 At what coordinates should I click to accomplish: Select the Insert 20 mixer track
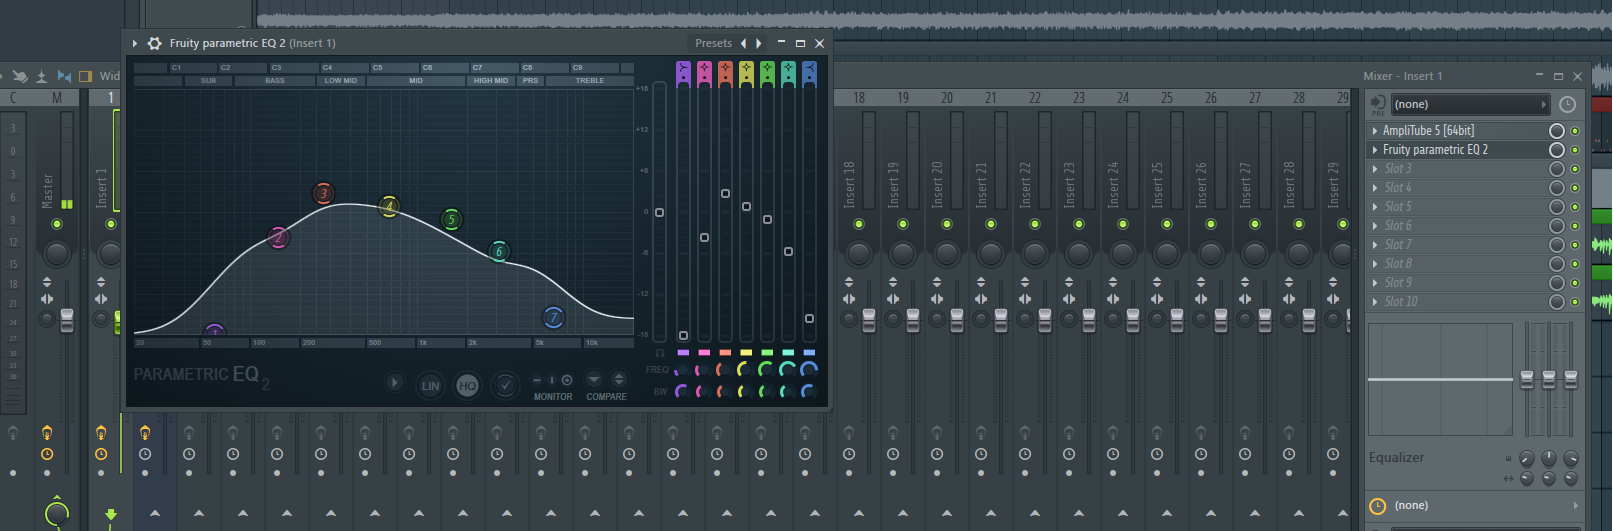pos(937,184)
